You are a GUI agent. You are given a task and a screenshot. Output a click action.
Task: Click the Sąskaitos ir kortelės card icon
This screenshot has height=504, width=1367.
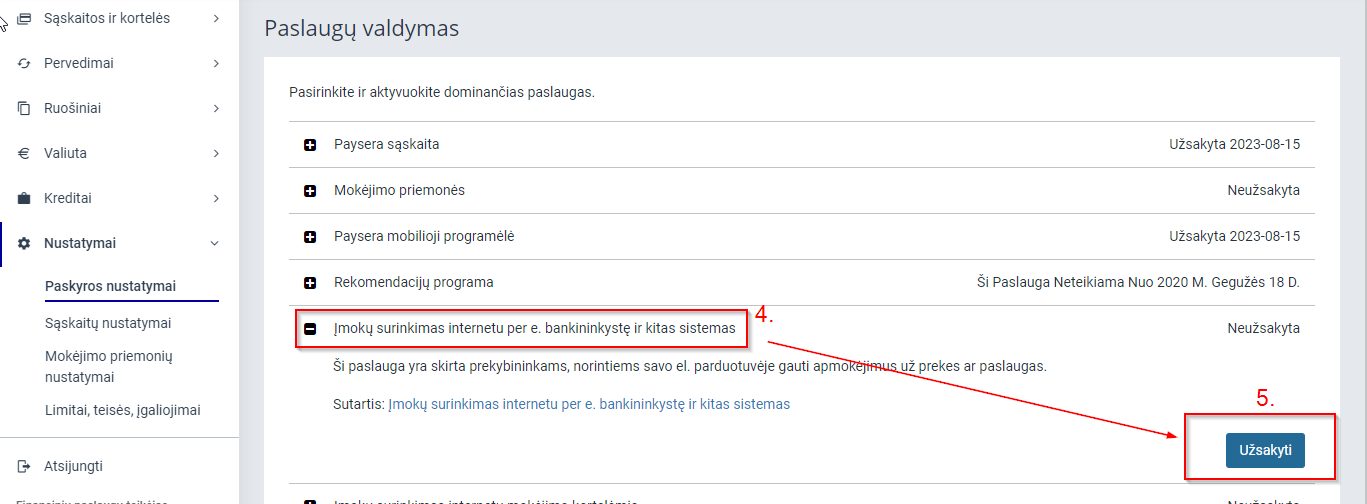pyautogui.click(x=24, y=18)
